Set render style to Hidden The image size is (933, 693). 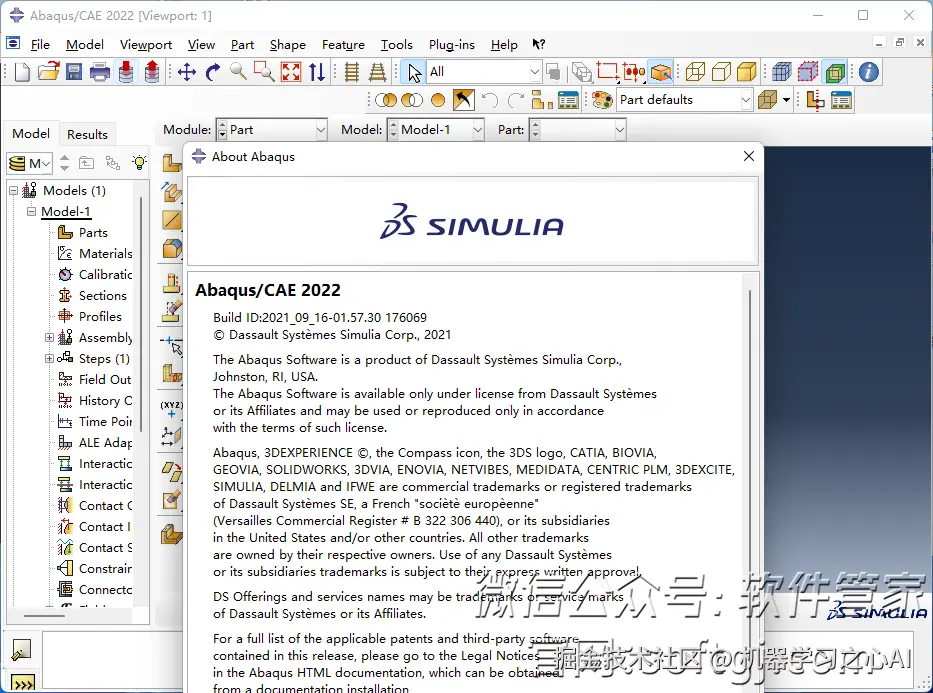pyautogui.click(x=721, y=72)
